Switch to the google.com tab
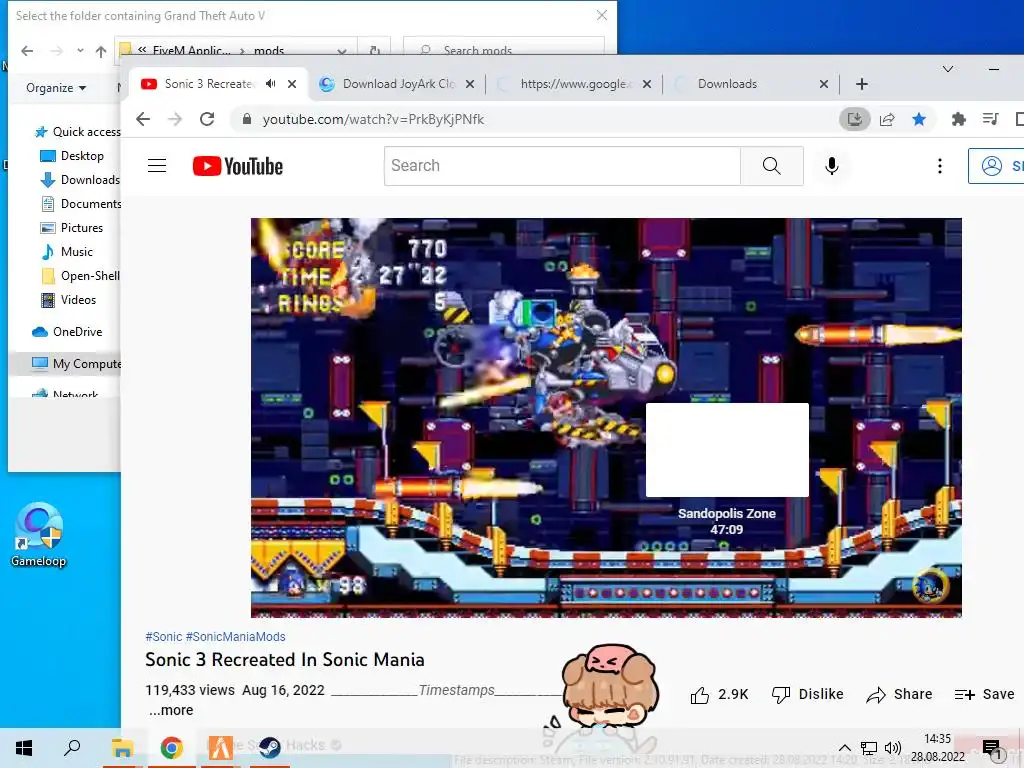Viewport: 1024px width, 768px height. (x=575, y=84)
